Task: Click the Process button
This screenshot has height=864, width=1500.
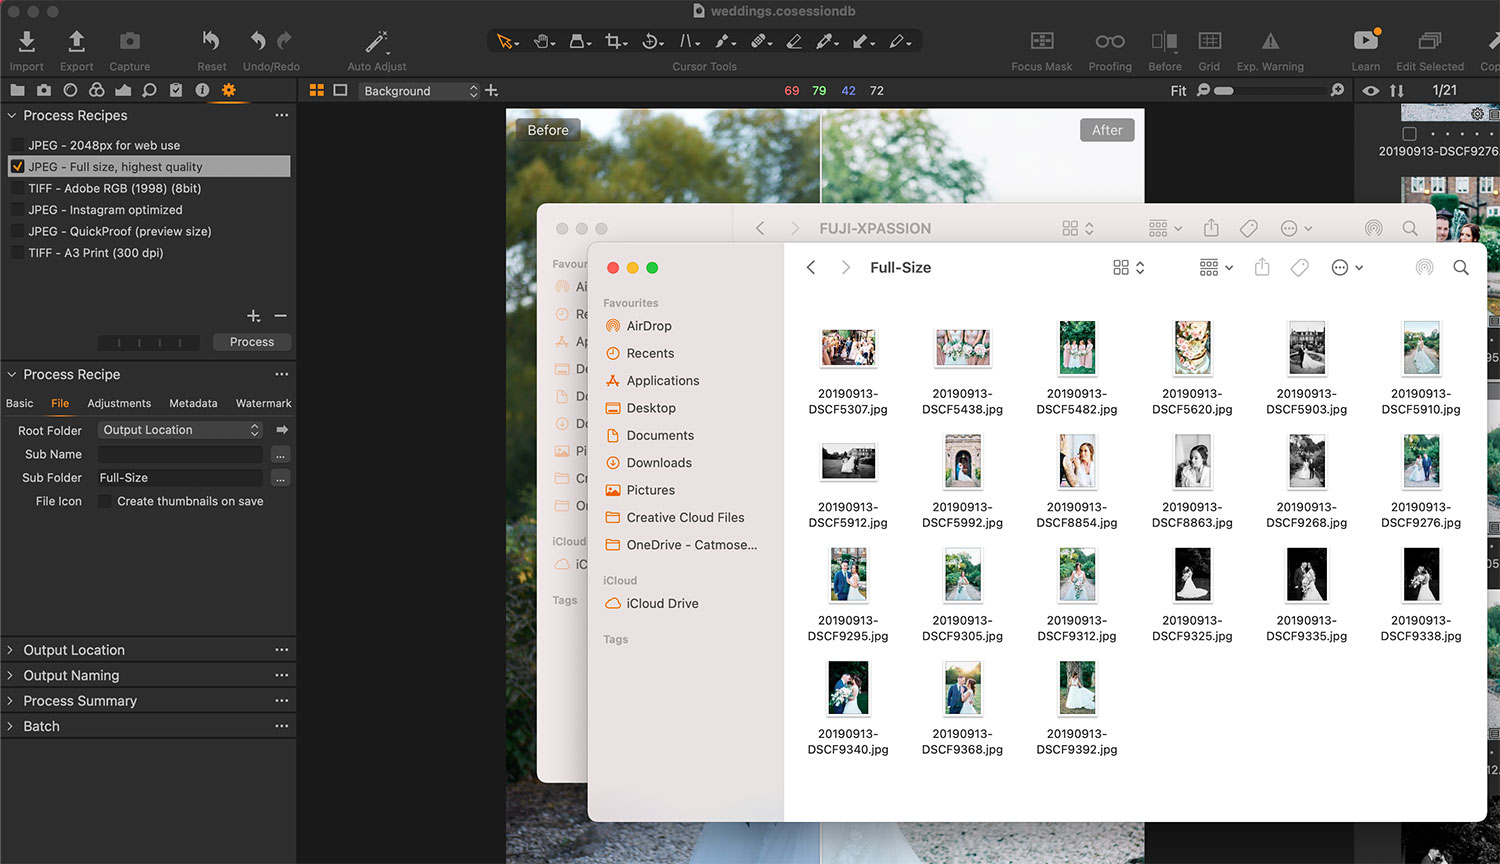Action: pos(252,342)
